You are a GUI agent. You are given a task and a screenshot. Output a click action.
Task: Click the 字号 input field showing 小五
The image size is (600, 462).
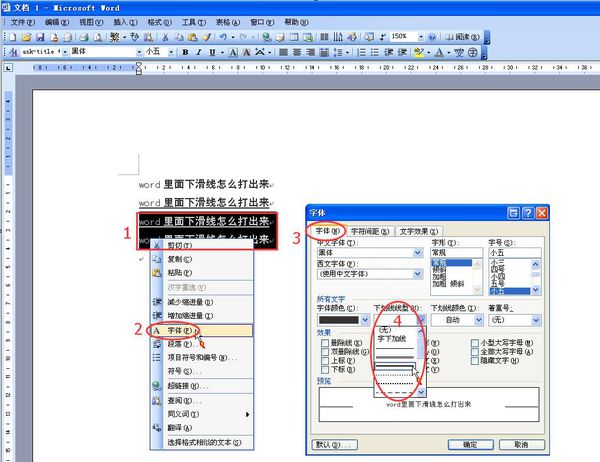515,253
